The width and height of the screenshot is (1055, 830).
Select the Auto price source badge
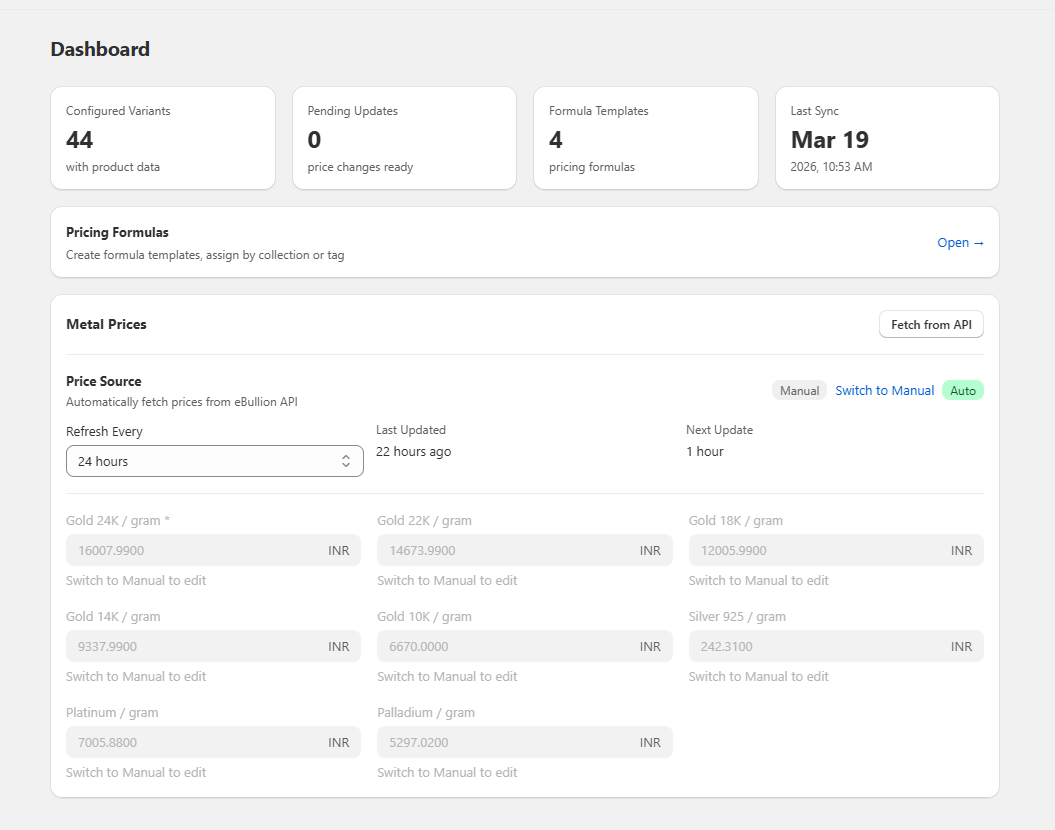[962, 390]
